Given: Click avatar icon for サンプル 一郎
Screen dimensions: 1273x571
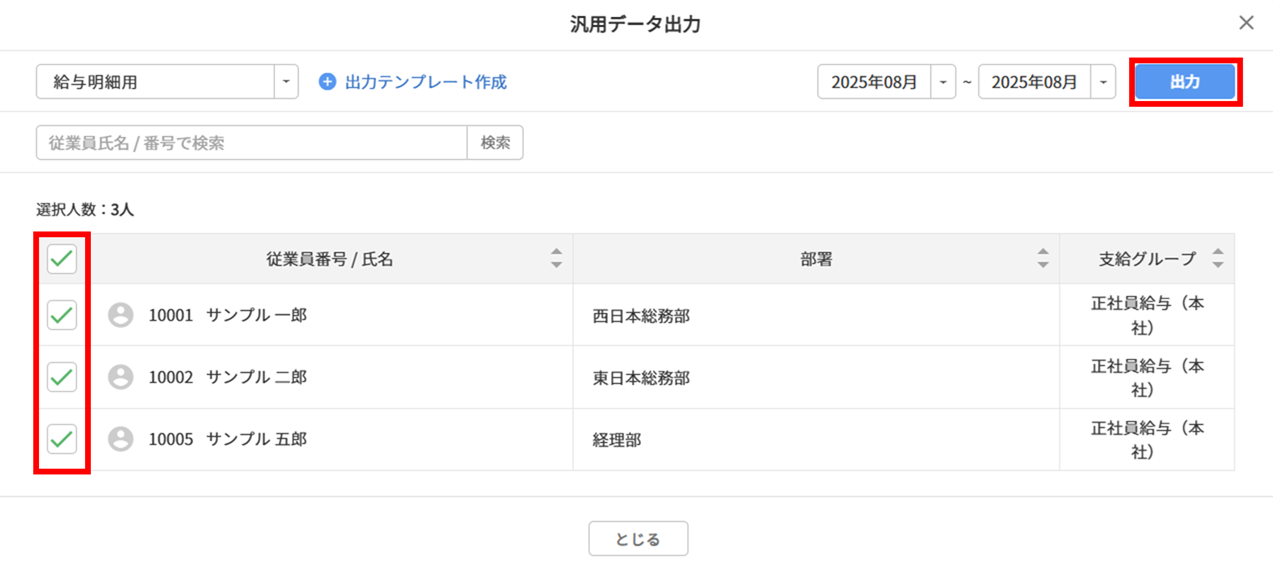Looking at the screenshot, I should tap(121, 315).
